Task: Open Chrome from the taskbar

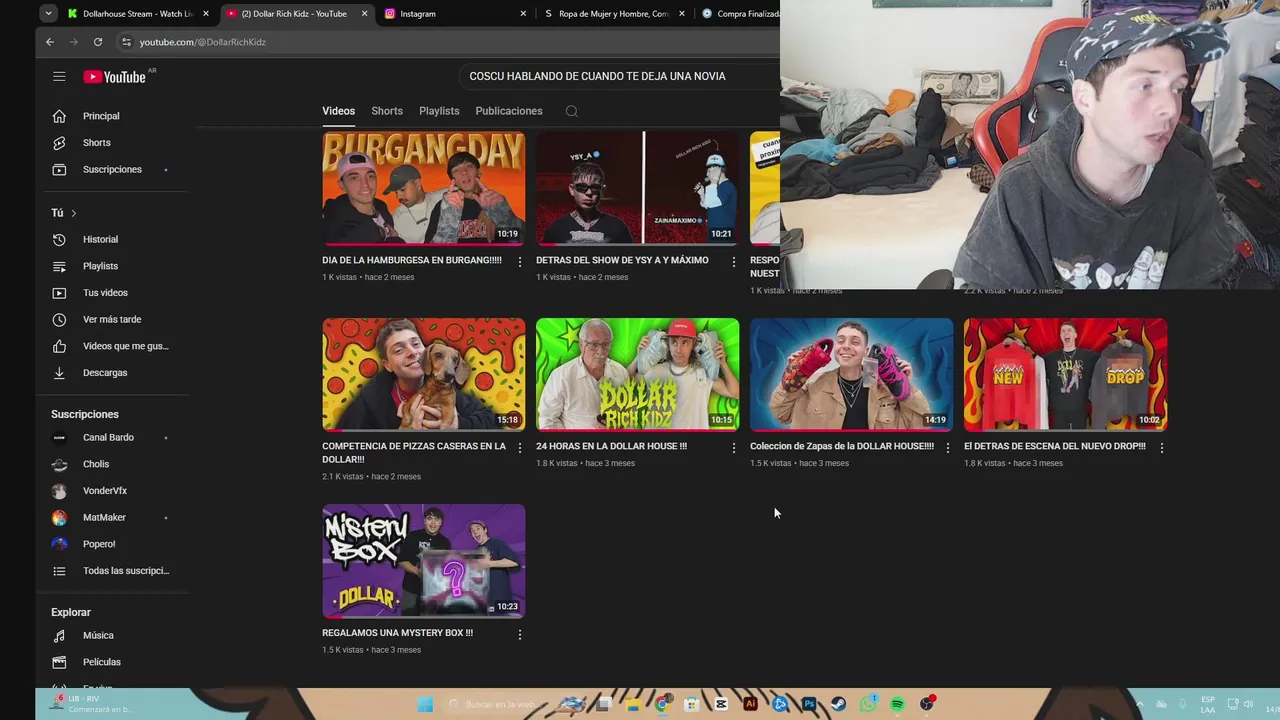Action: [x=662, y=704]
